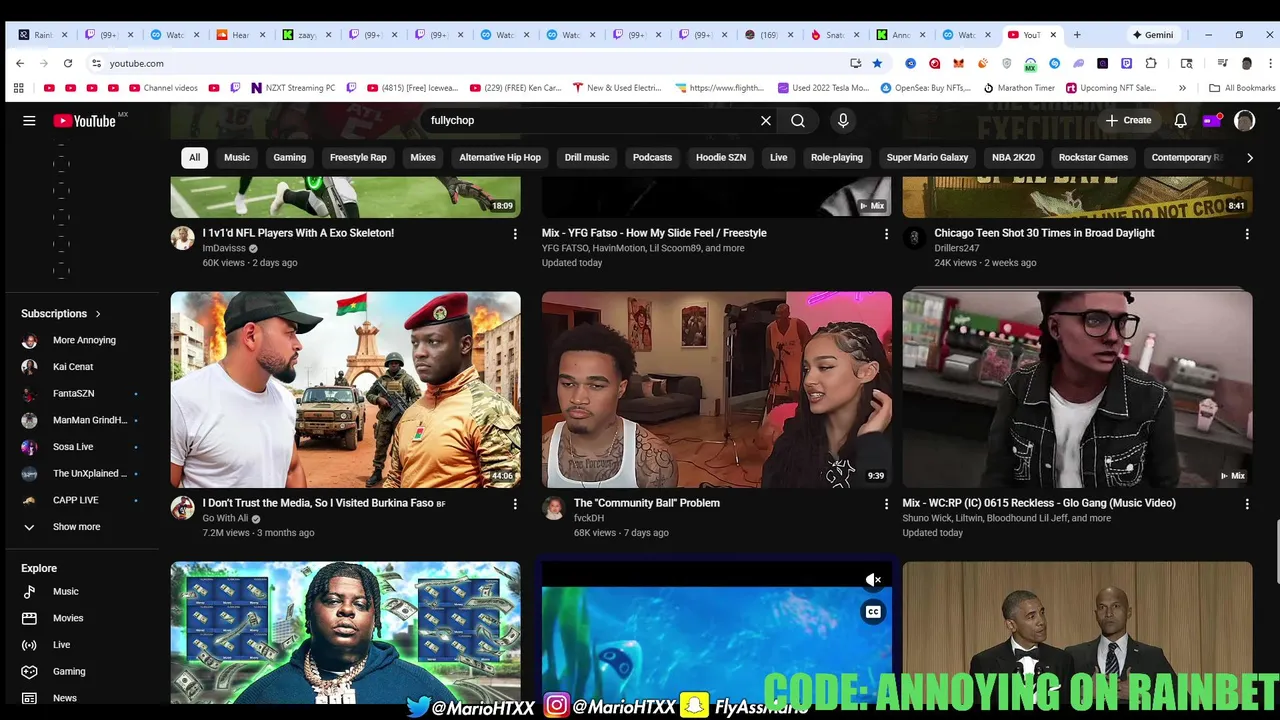
Task: Click the magnifier search button
Action: 798,120
